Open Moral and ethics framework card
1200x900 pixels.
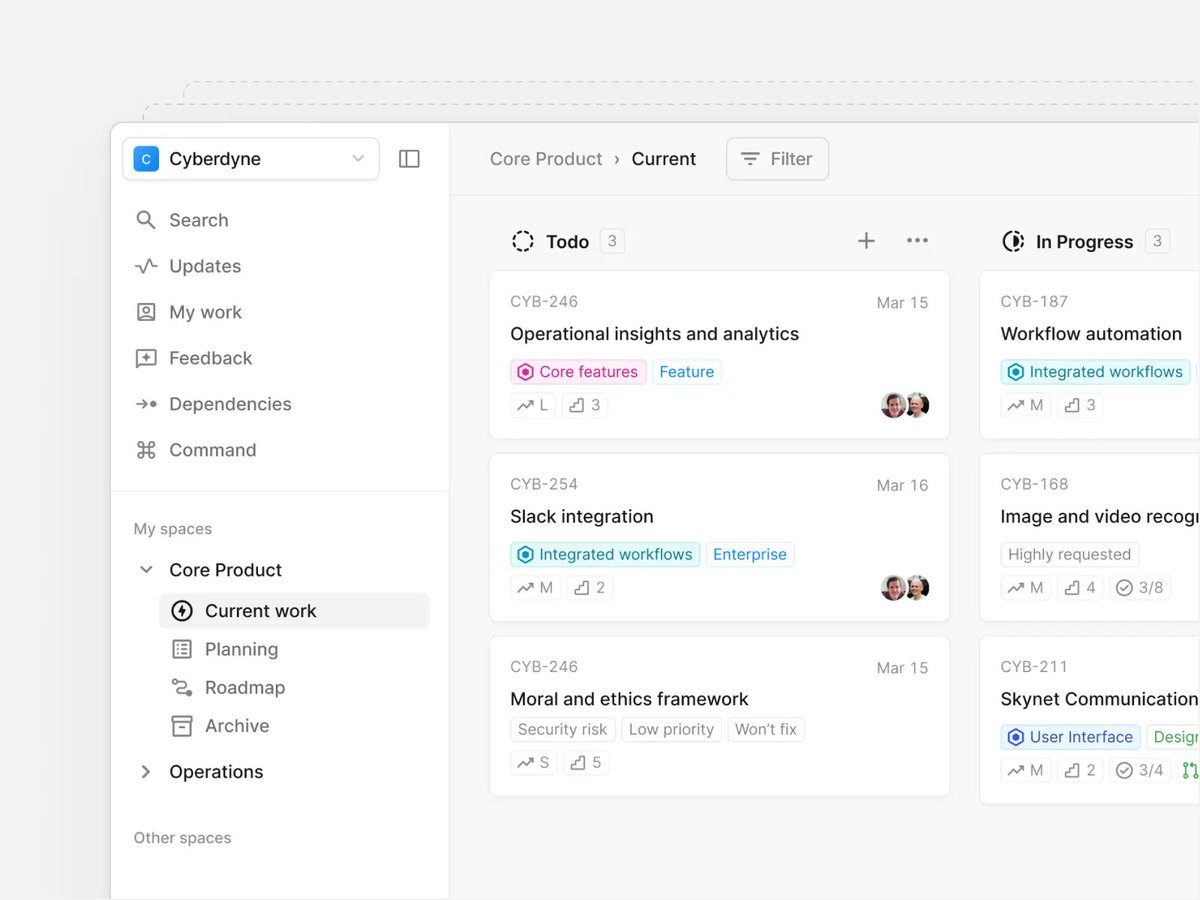[719, 716]
